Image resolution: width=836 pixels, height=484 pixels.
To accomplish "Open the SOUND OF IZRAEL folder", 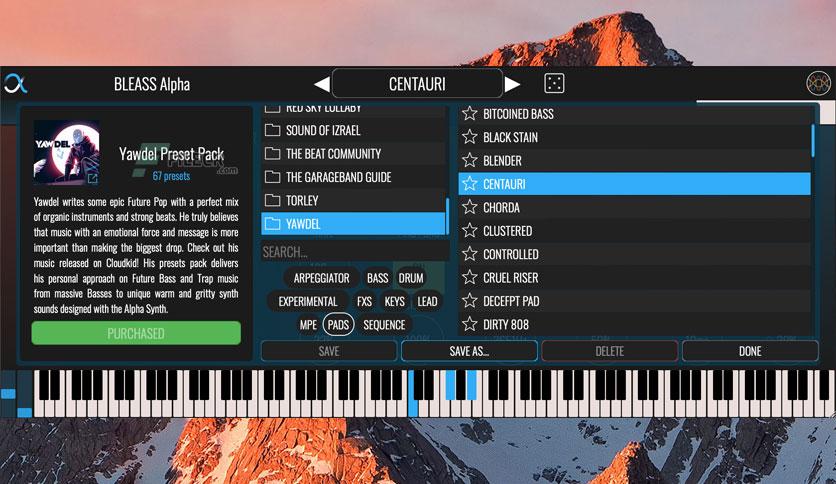I will pyautogui.click(x=353, y=130).
